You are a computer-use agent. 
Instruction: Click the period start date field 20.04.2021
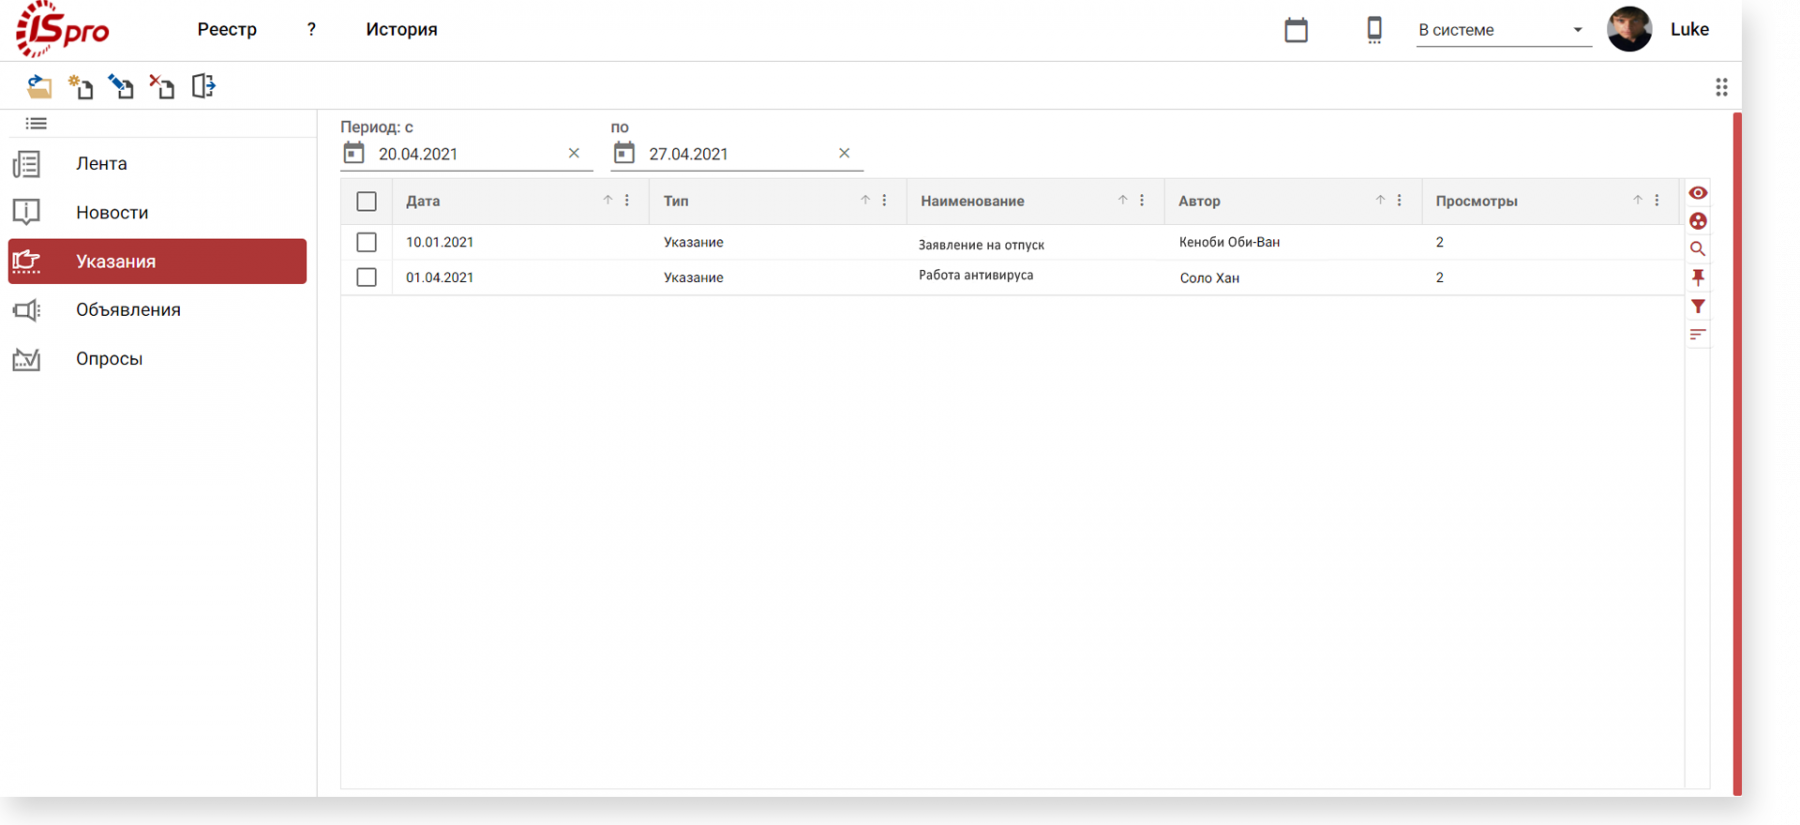tap(465, 154)
